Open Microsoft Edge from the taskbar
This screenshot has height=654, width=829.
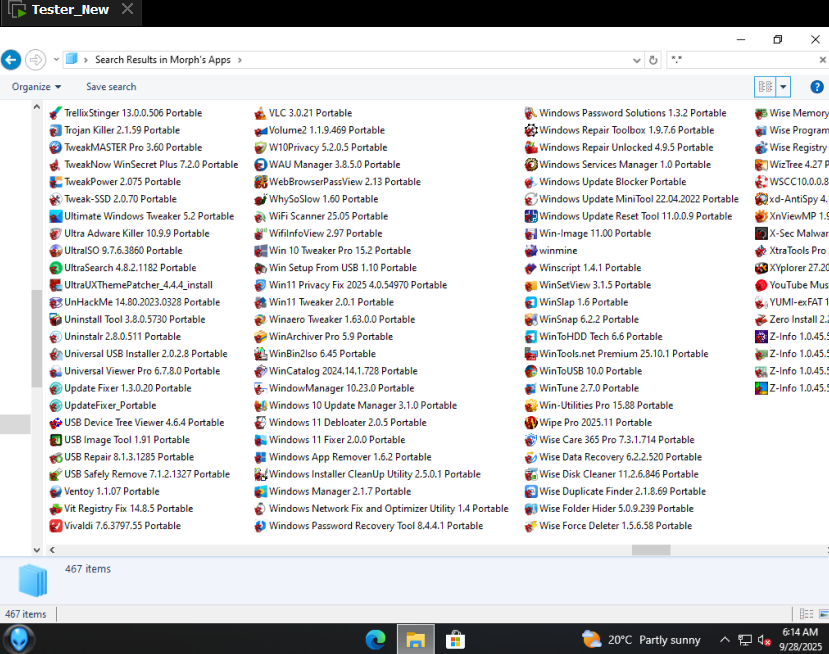coord(375,640)
